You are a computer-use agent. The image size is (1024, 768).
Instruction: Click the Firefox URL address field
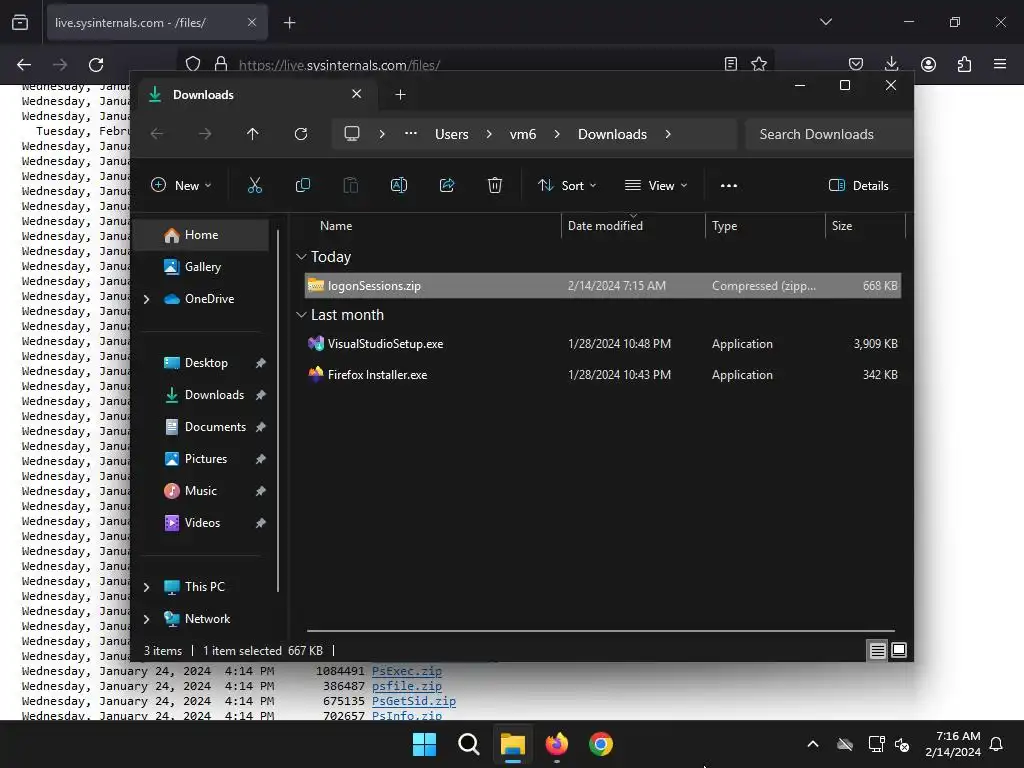[x=477, y=65]
